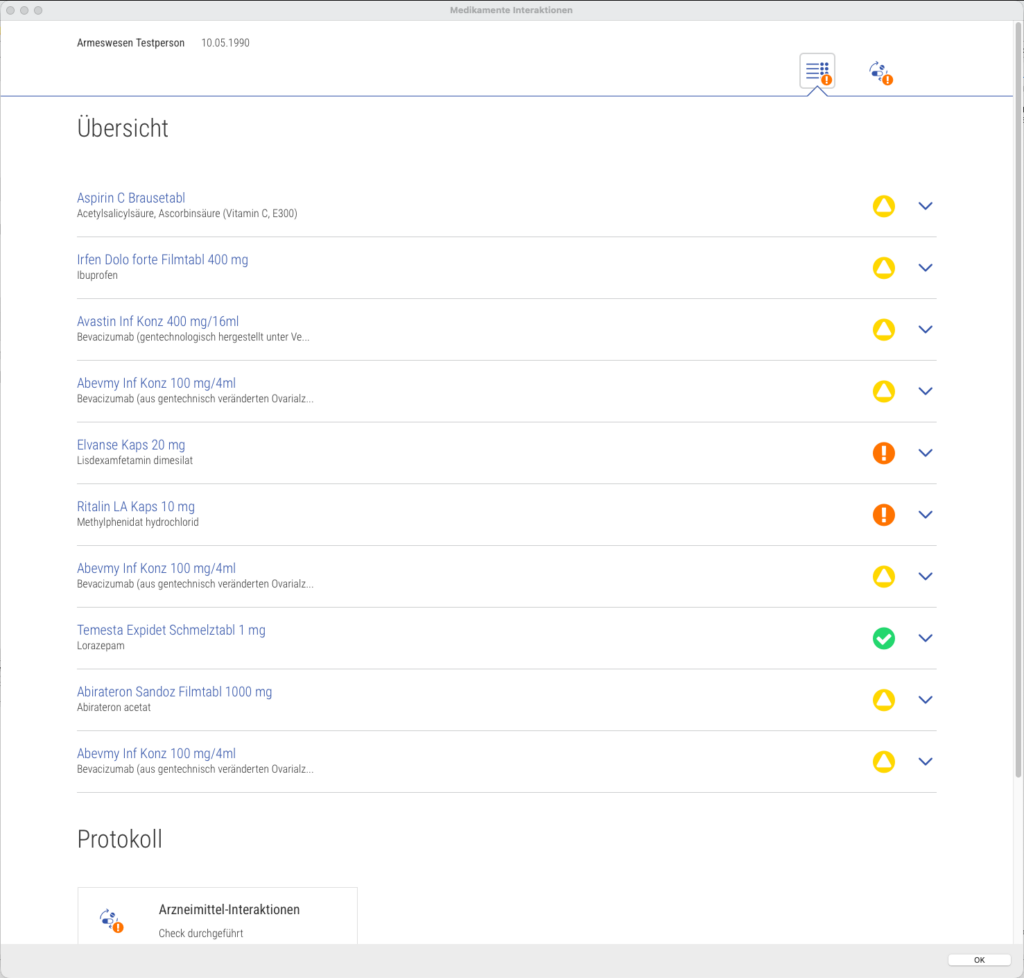Click the yellow warning icon for Irfen Dolo forte
The width and height of the screenshot is (1024, 978).
(x=884, y=268)
